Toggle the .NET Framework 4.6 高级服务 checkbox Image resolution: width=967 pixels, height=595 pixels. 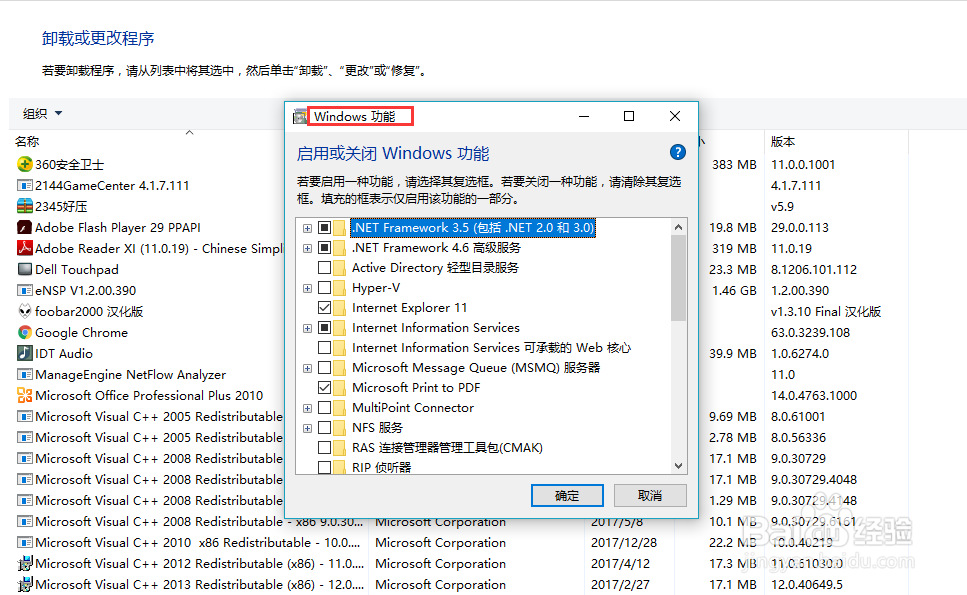[324, 248]
